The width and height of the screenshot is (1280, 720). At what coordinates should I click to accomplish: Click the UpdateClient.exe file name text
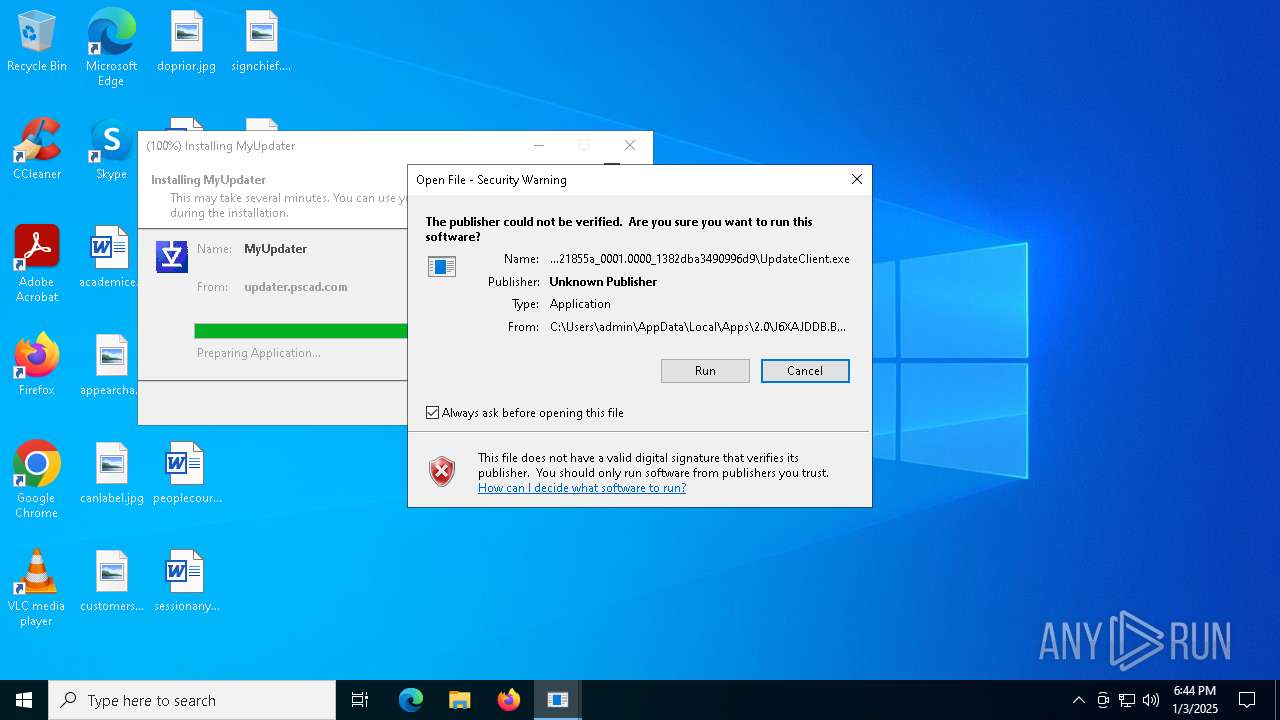coord(700,259)
